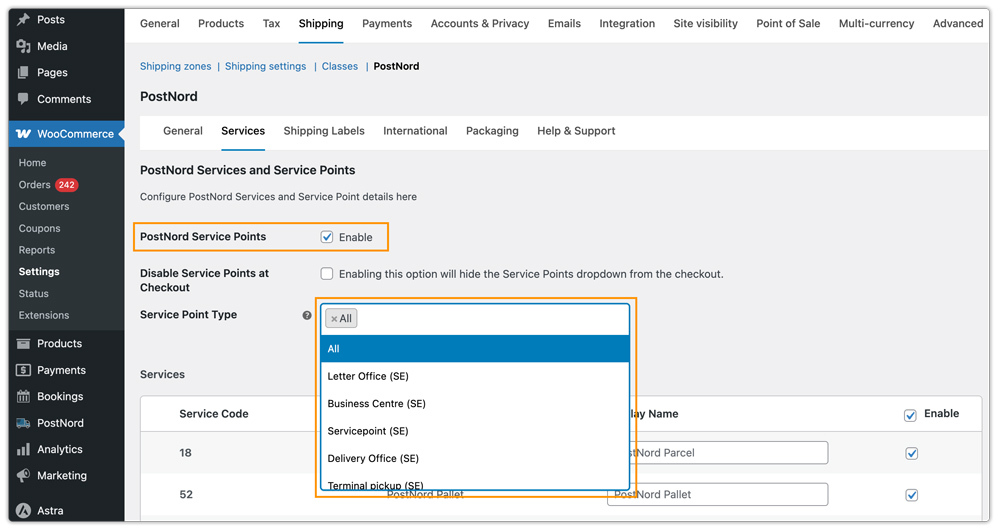The image size is (1000, 532).
Task: Click the Pages icon in sidebar
Action: click(24, 73)
